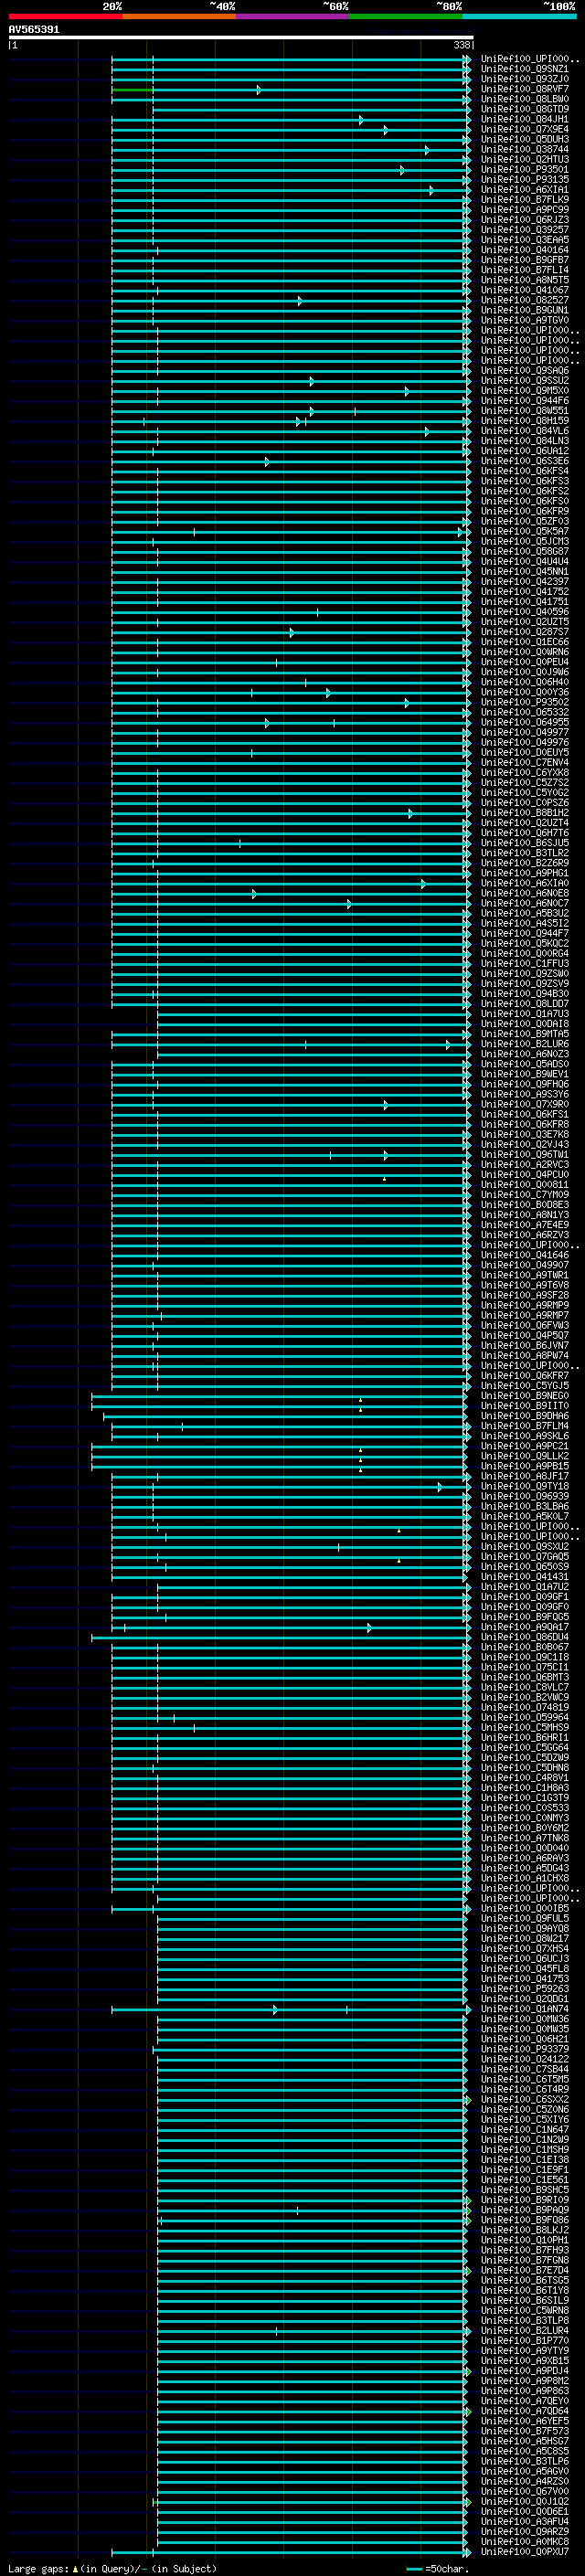
Task: Select the UniRef100_B9GUN1 label
Action: (x=524, y=310)
